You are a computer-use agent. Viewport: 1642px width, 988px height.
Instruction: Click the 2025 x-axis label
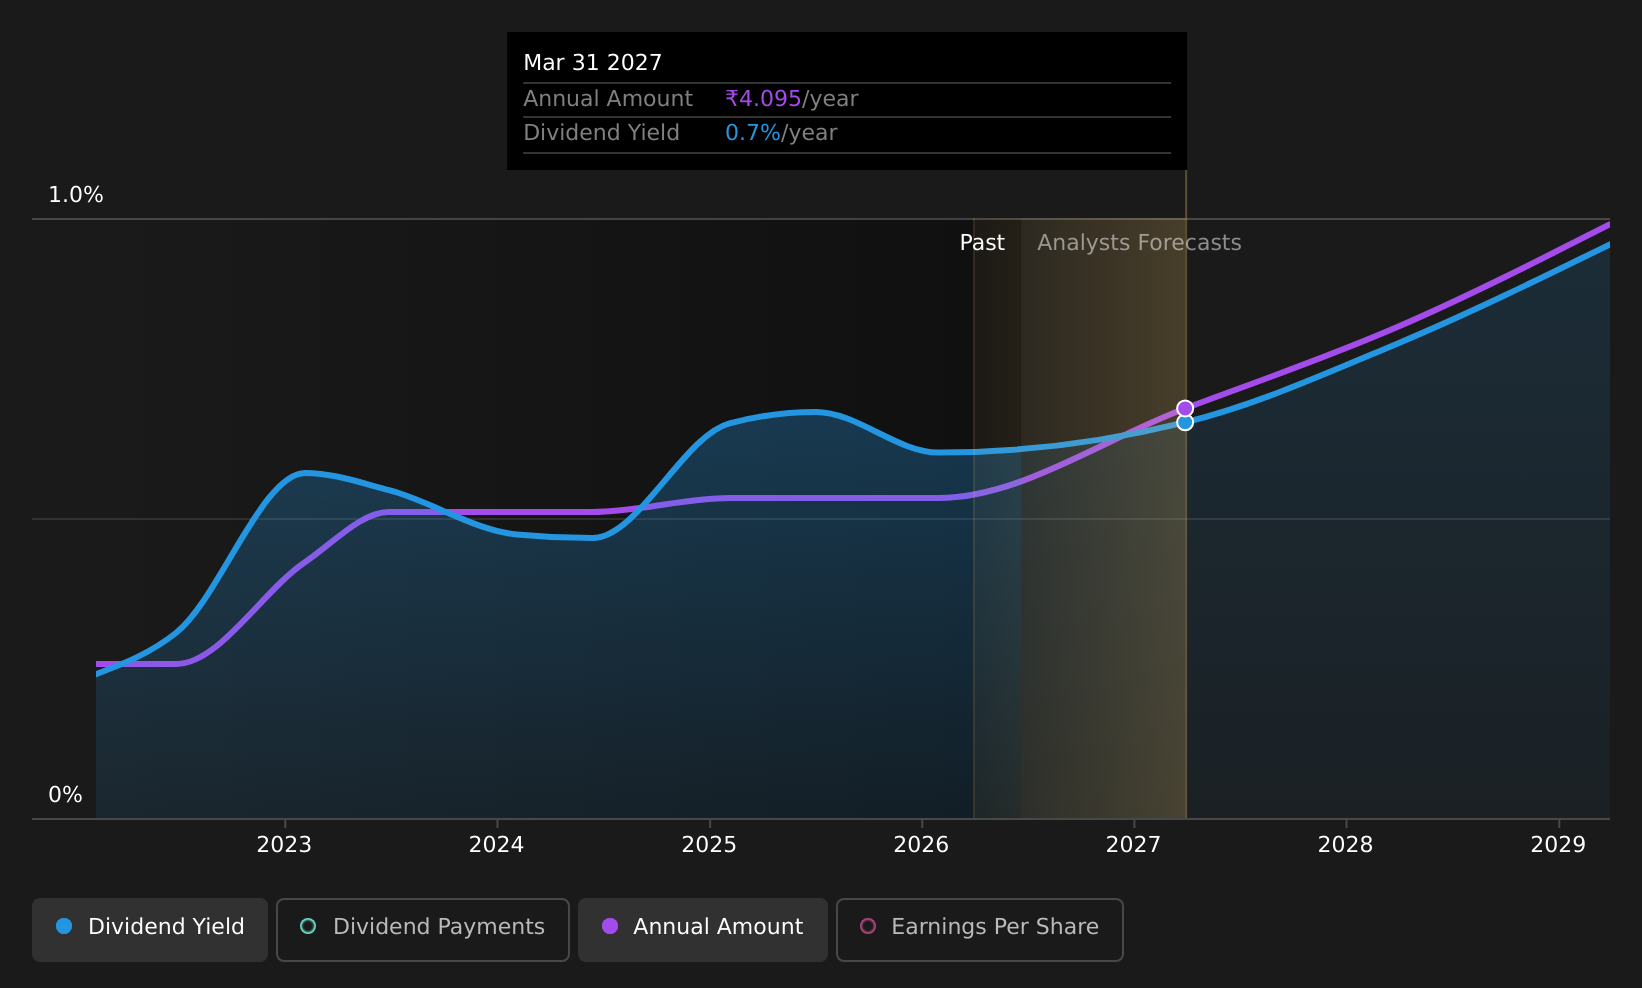point(709,845)
